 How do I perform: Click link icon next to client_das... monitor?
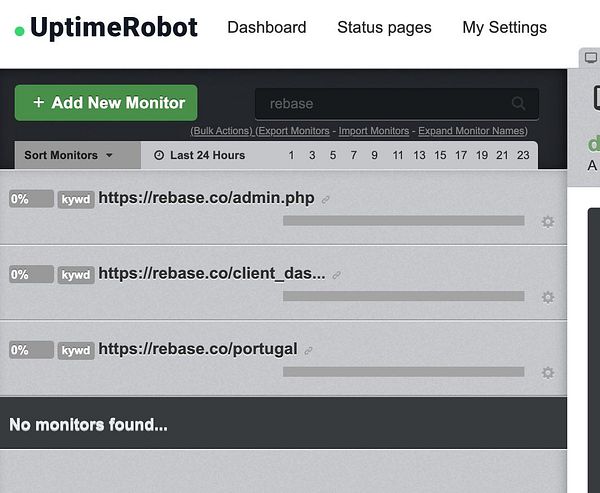[336, 275]
